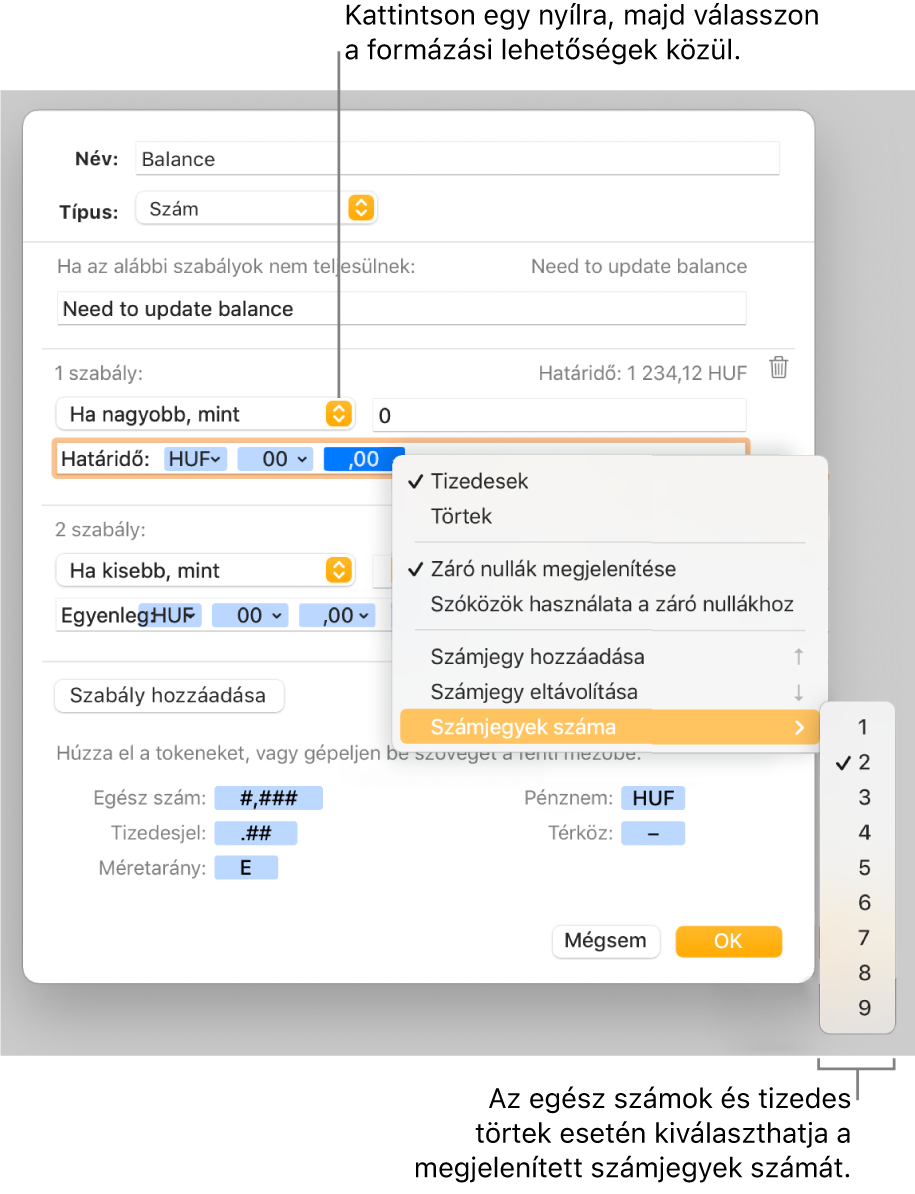The image size is (915, 1194).
Task: Select 'Számjegy eltávolítása' menu item
Action: (x=610, y=691)
